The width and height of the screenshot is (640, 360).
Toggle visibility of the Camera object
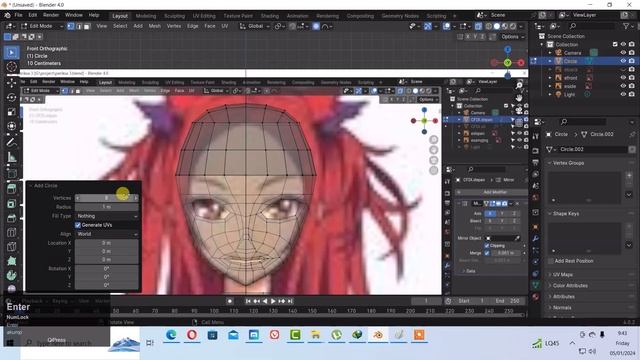(623, 53)
